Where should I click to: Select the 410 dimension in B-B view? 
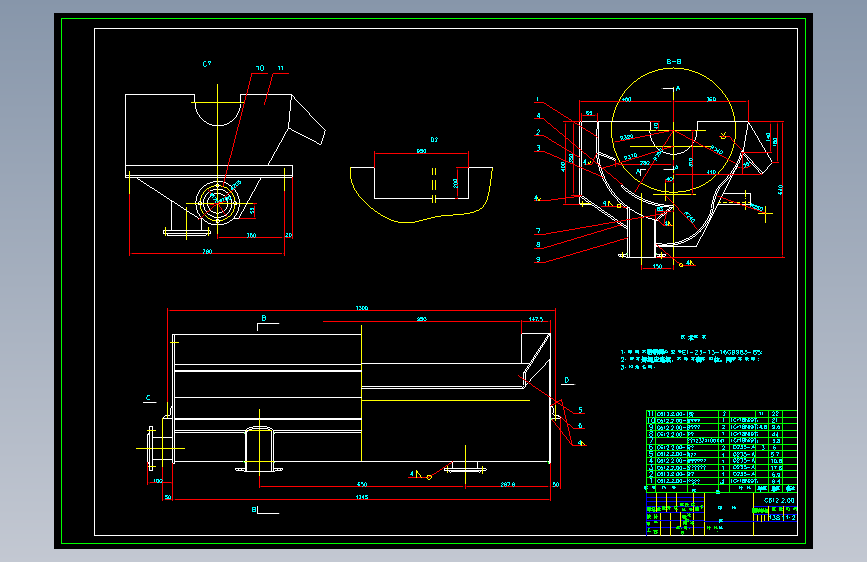tap(712, 173)
